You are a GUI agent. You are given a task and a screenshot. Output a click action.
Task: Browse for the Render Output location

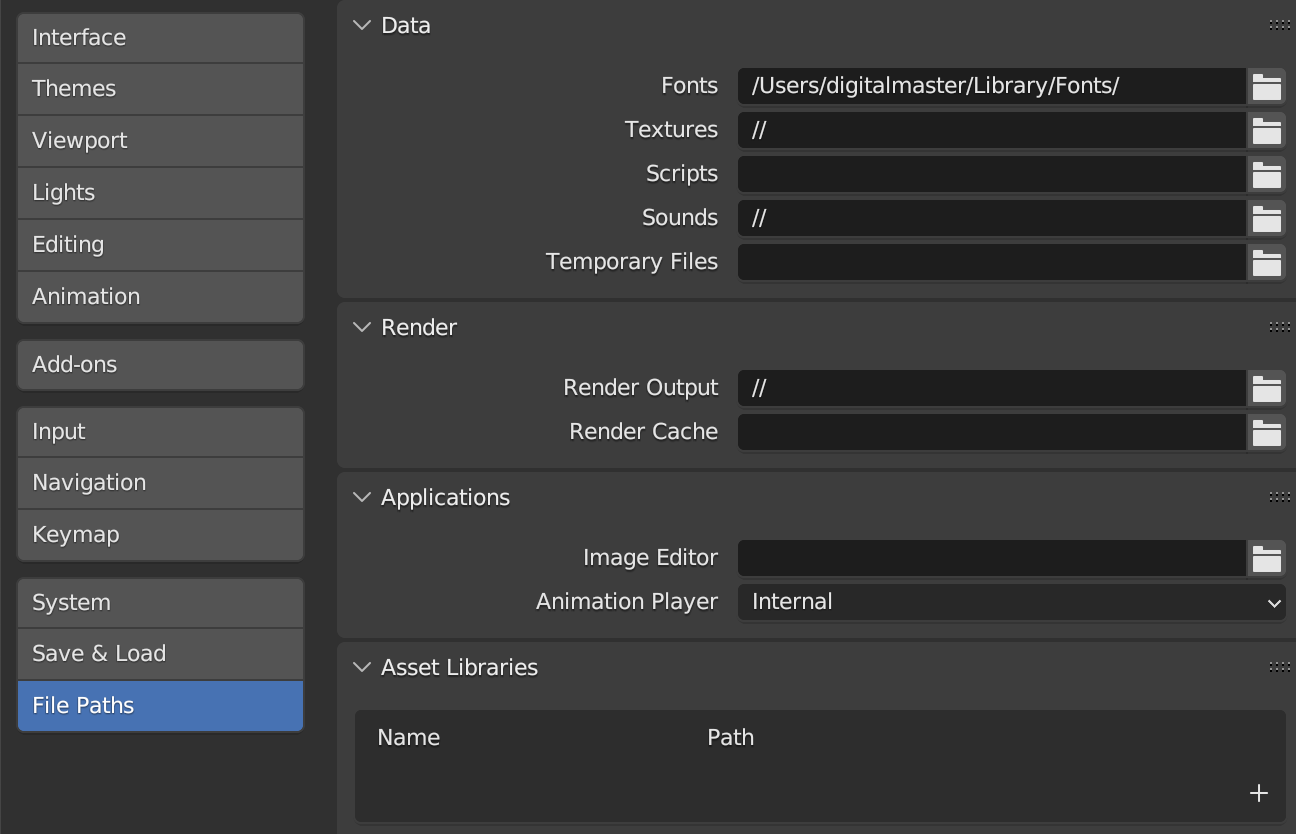pyautogui.click(x=1266, y=388)
